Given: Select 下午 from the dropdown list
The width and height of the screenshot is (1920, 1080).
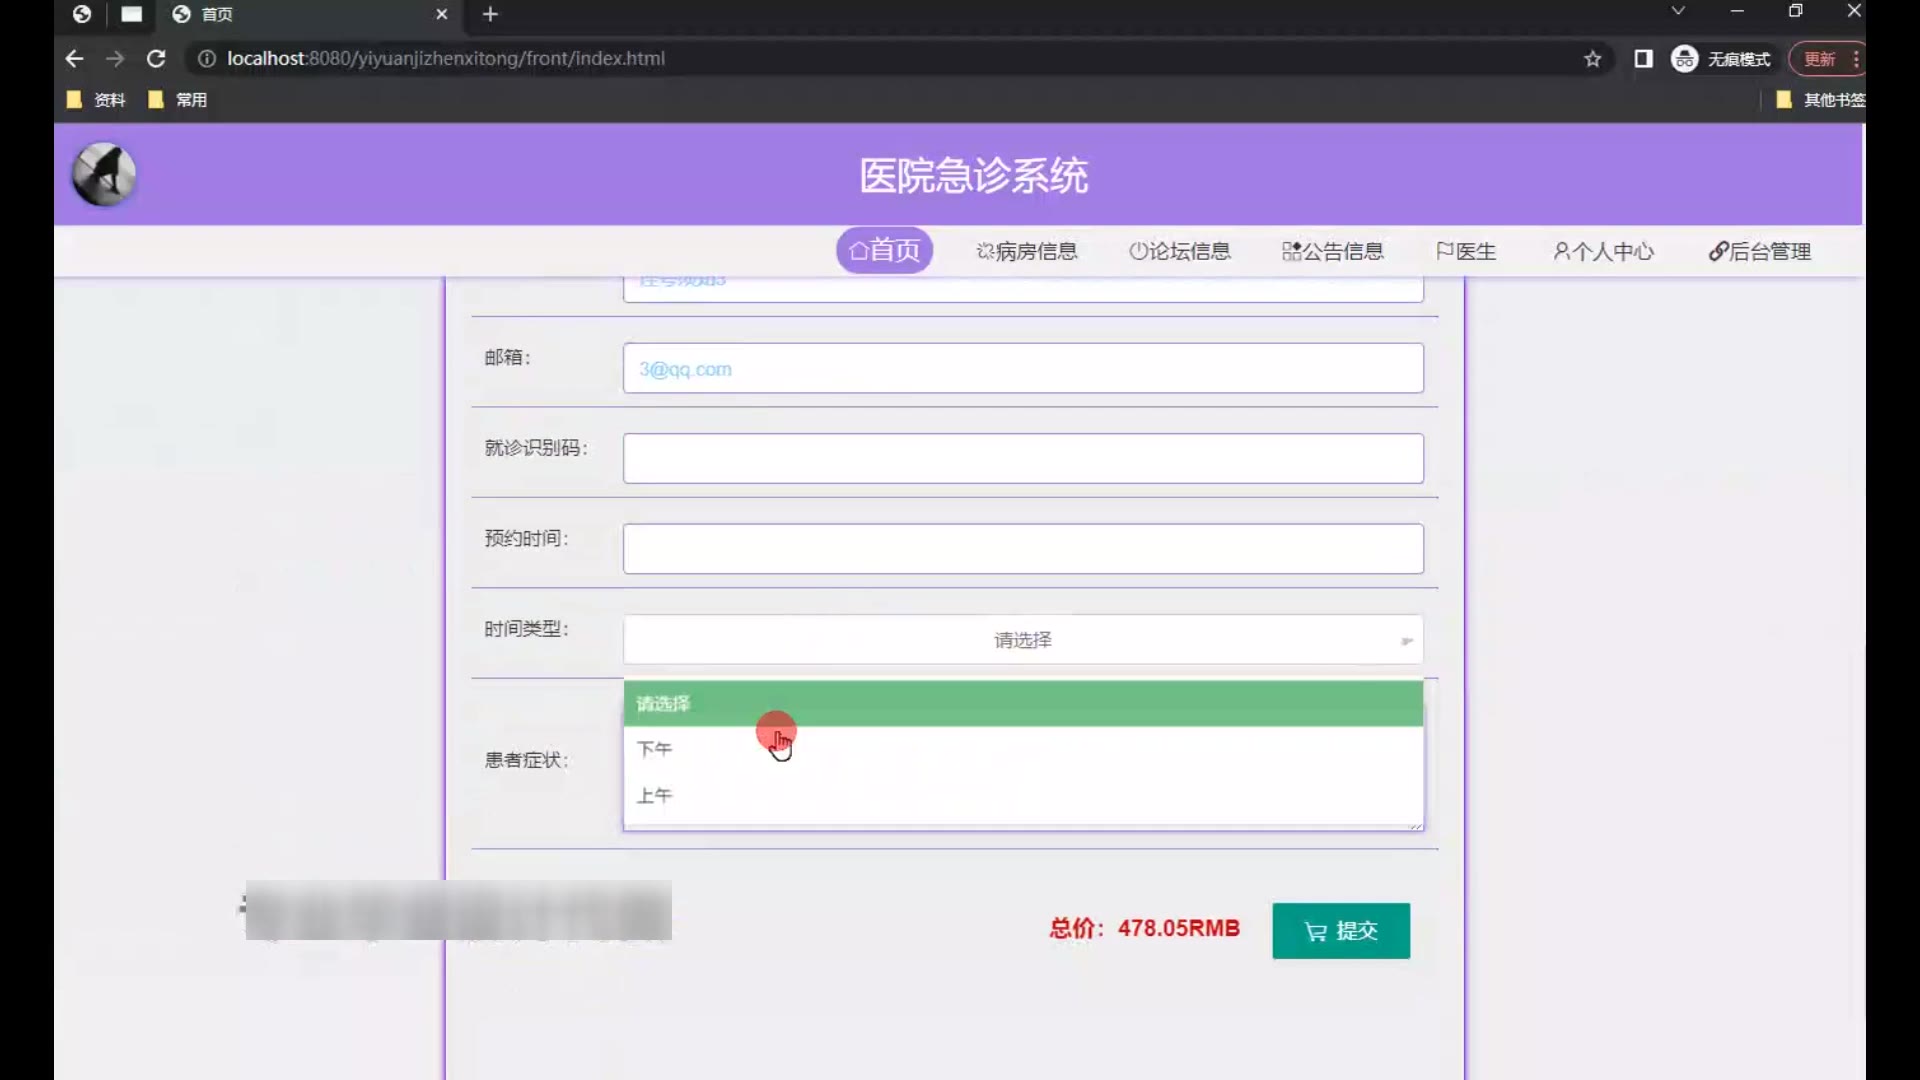Looking at the screenshot, I should [x=655, y=749].
